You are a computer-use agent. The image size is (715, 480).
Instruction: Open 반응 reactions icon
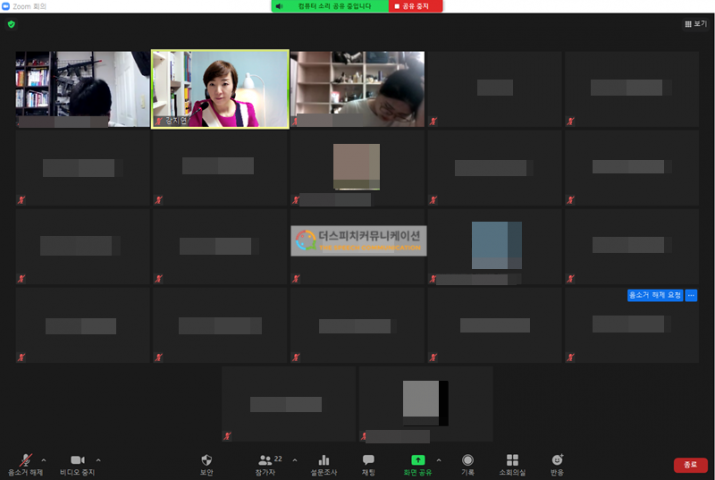[557, 461]
